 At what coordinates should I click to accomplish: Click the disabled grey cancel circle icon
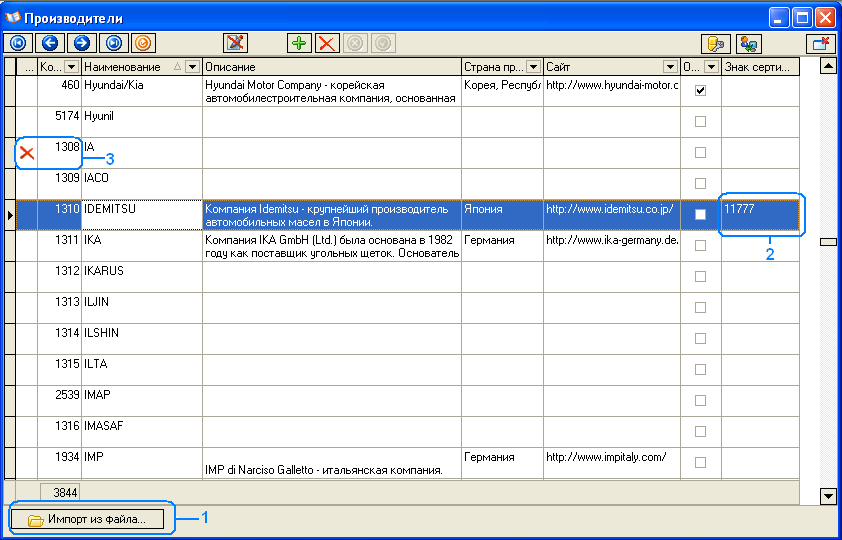coord(354,43)
